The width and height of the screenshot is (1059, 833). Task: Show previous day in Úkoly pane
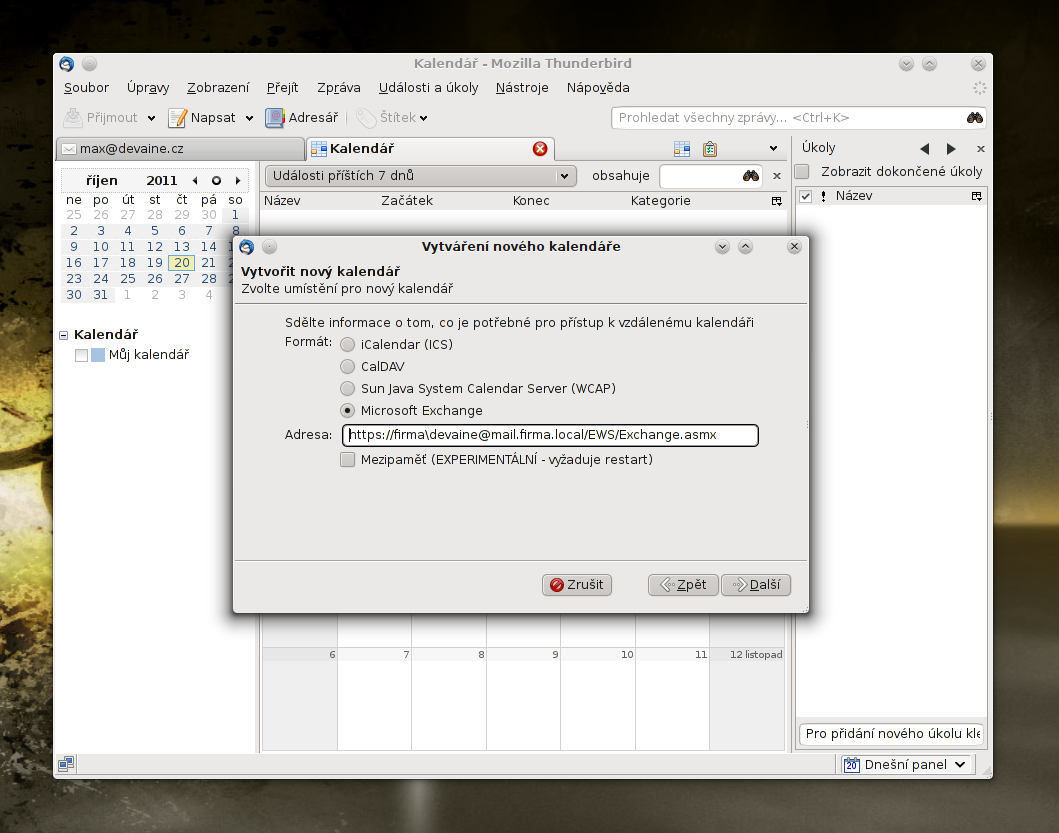(925, 149)
